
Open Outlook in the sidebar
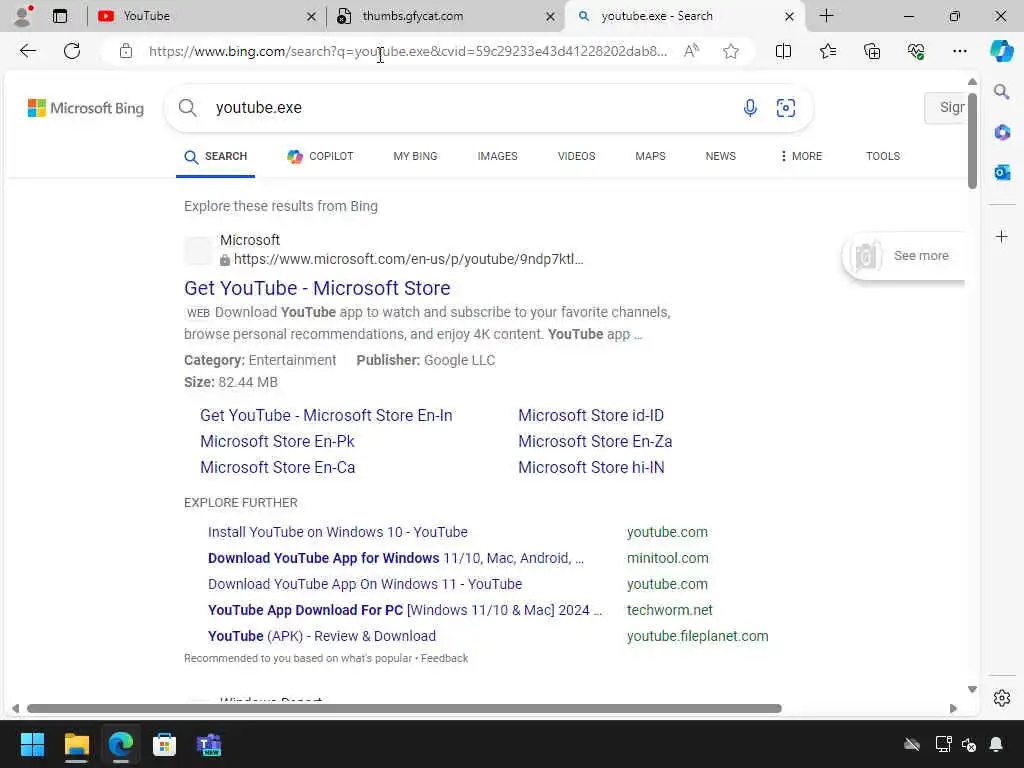[x=1002, y=172]
